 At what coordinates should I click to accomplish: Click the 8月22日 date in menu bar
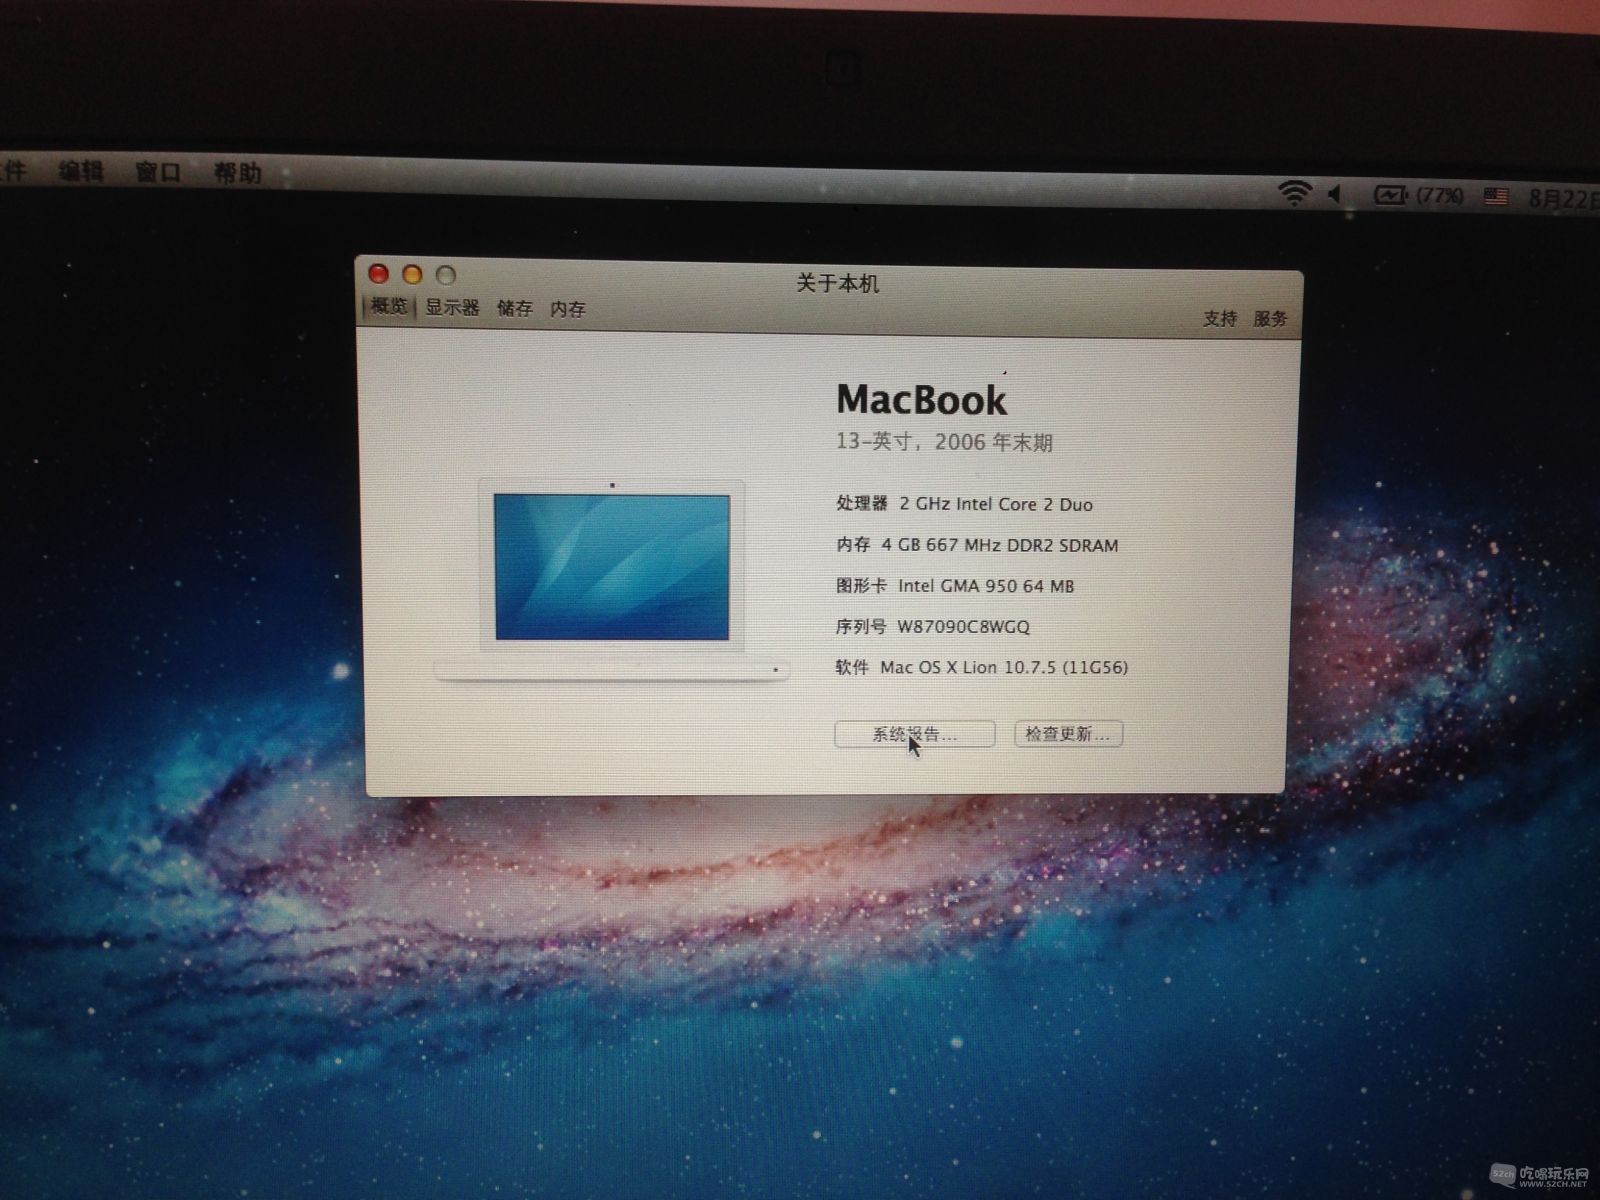click(1564, 198)
